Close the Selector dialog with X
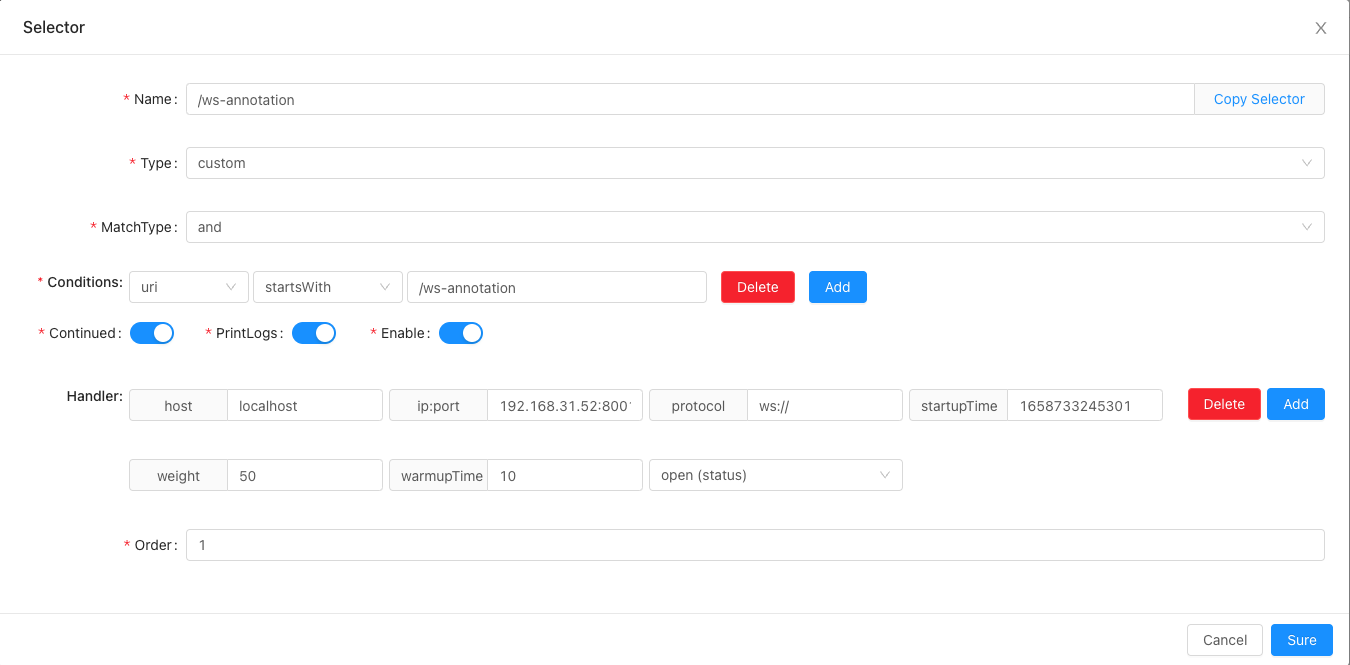The height and width of the screenshot is (665, 1350). pyautogui.click(x=1320, y=28)
